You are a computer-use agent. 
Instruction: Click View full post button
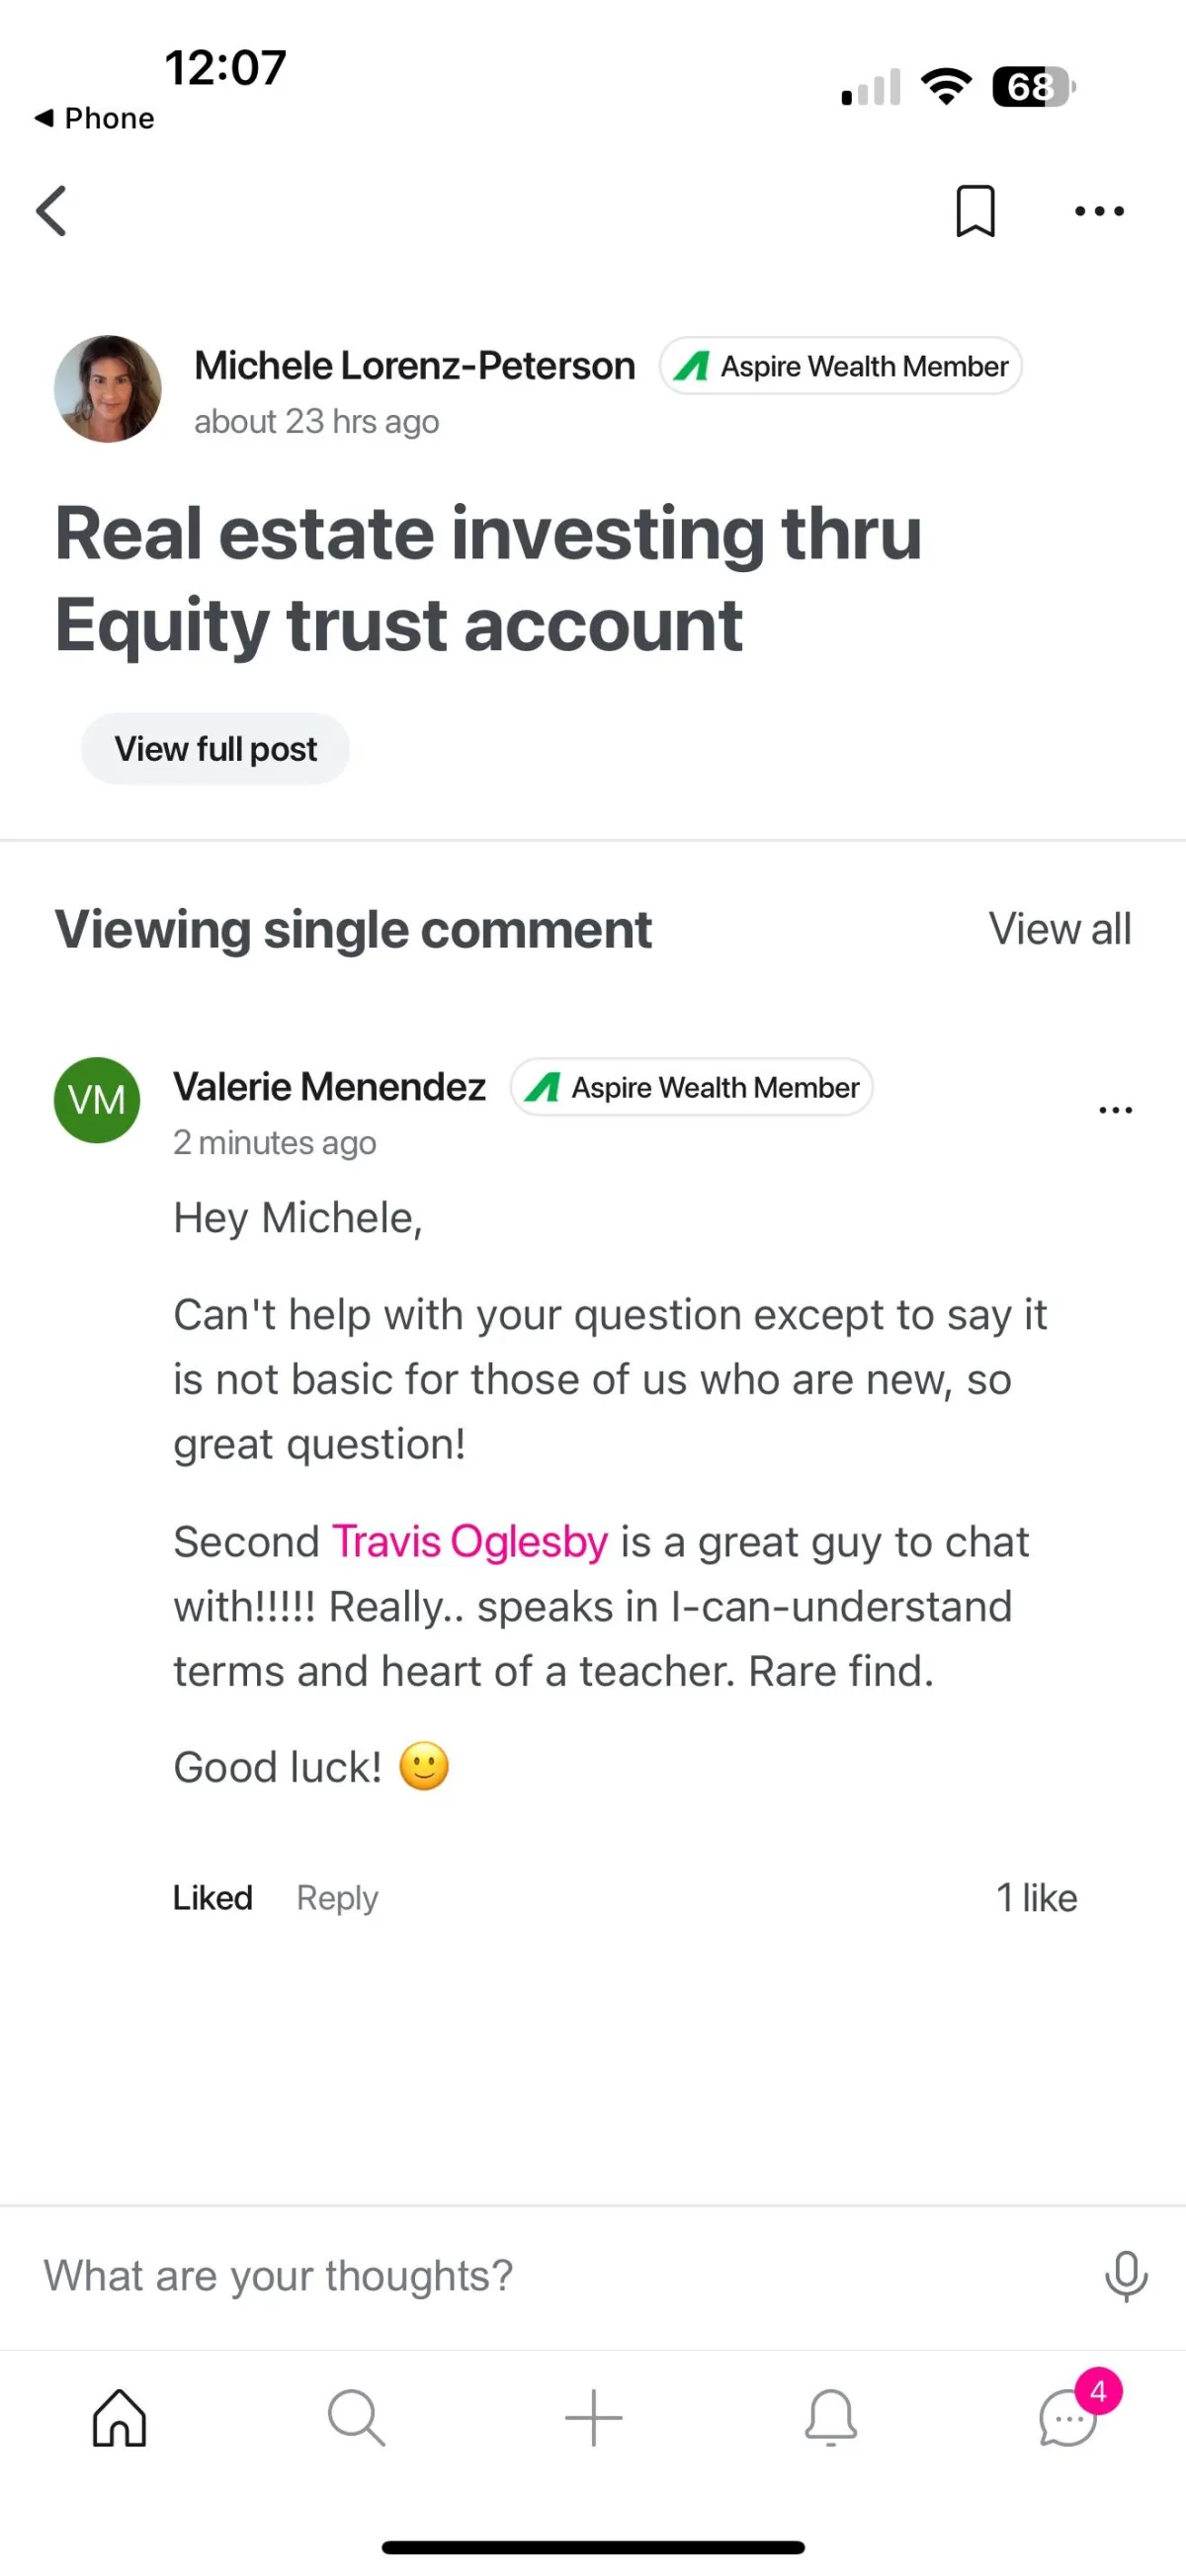click(x=215, y=749)
